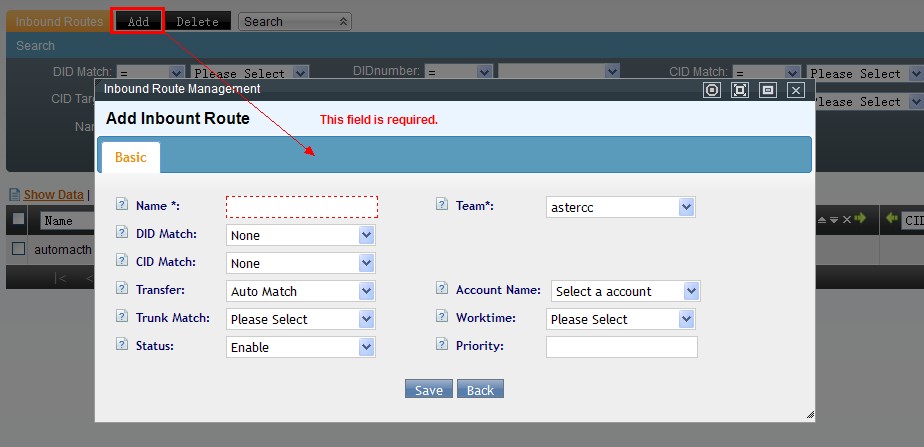924x447 pixels.
Task: Open the Transfer dropdown showing Auto Match
Action: click(301, 291)
